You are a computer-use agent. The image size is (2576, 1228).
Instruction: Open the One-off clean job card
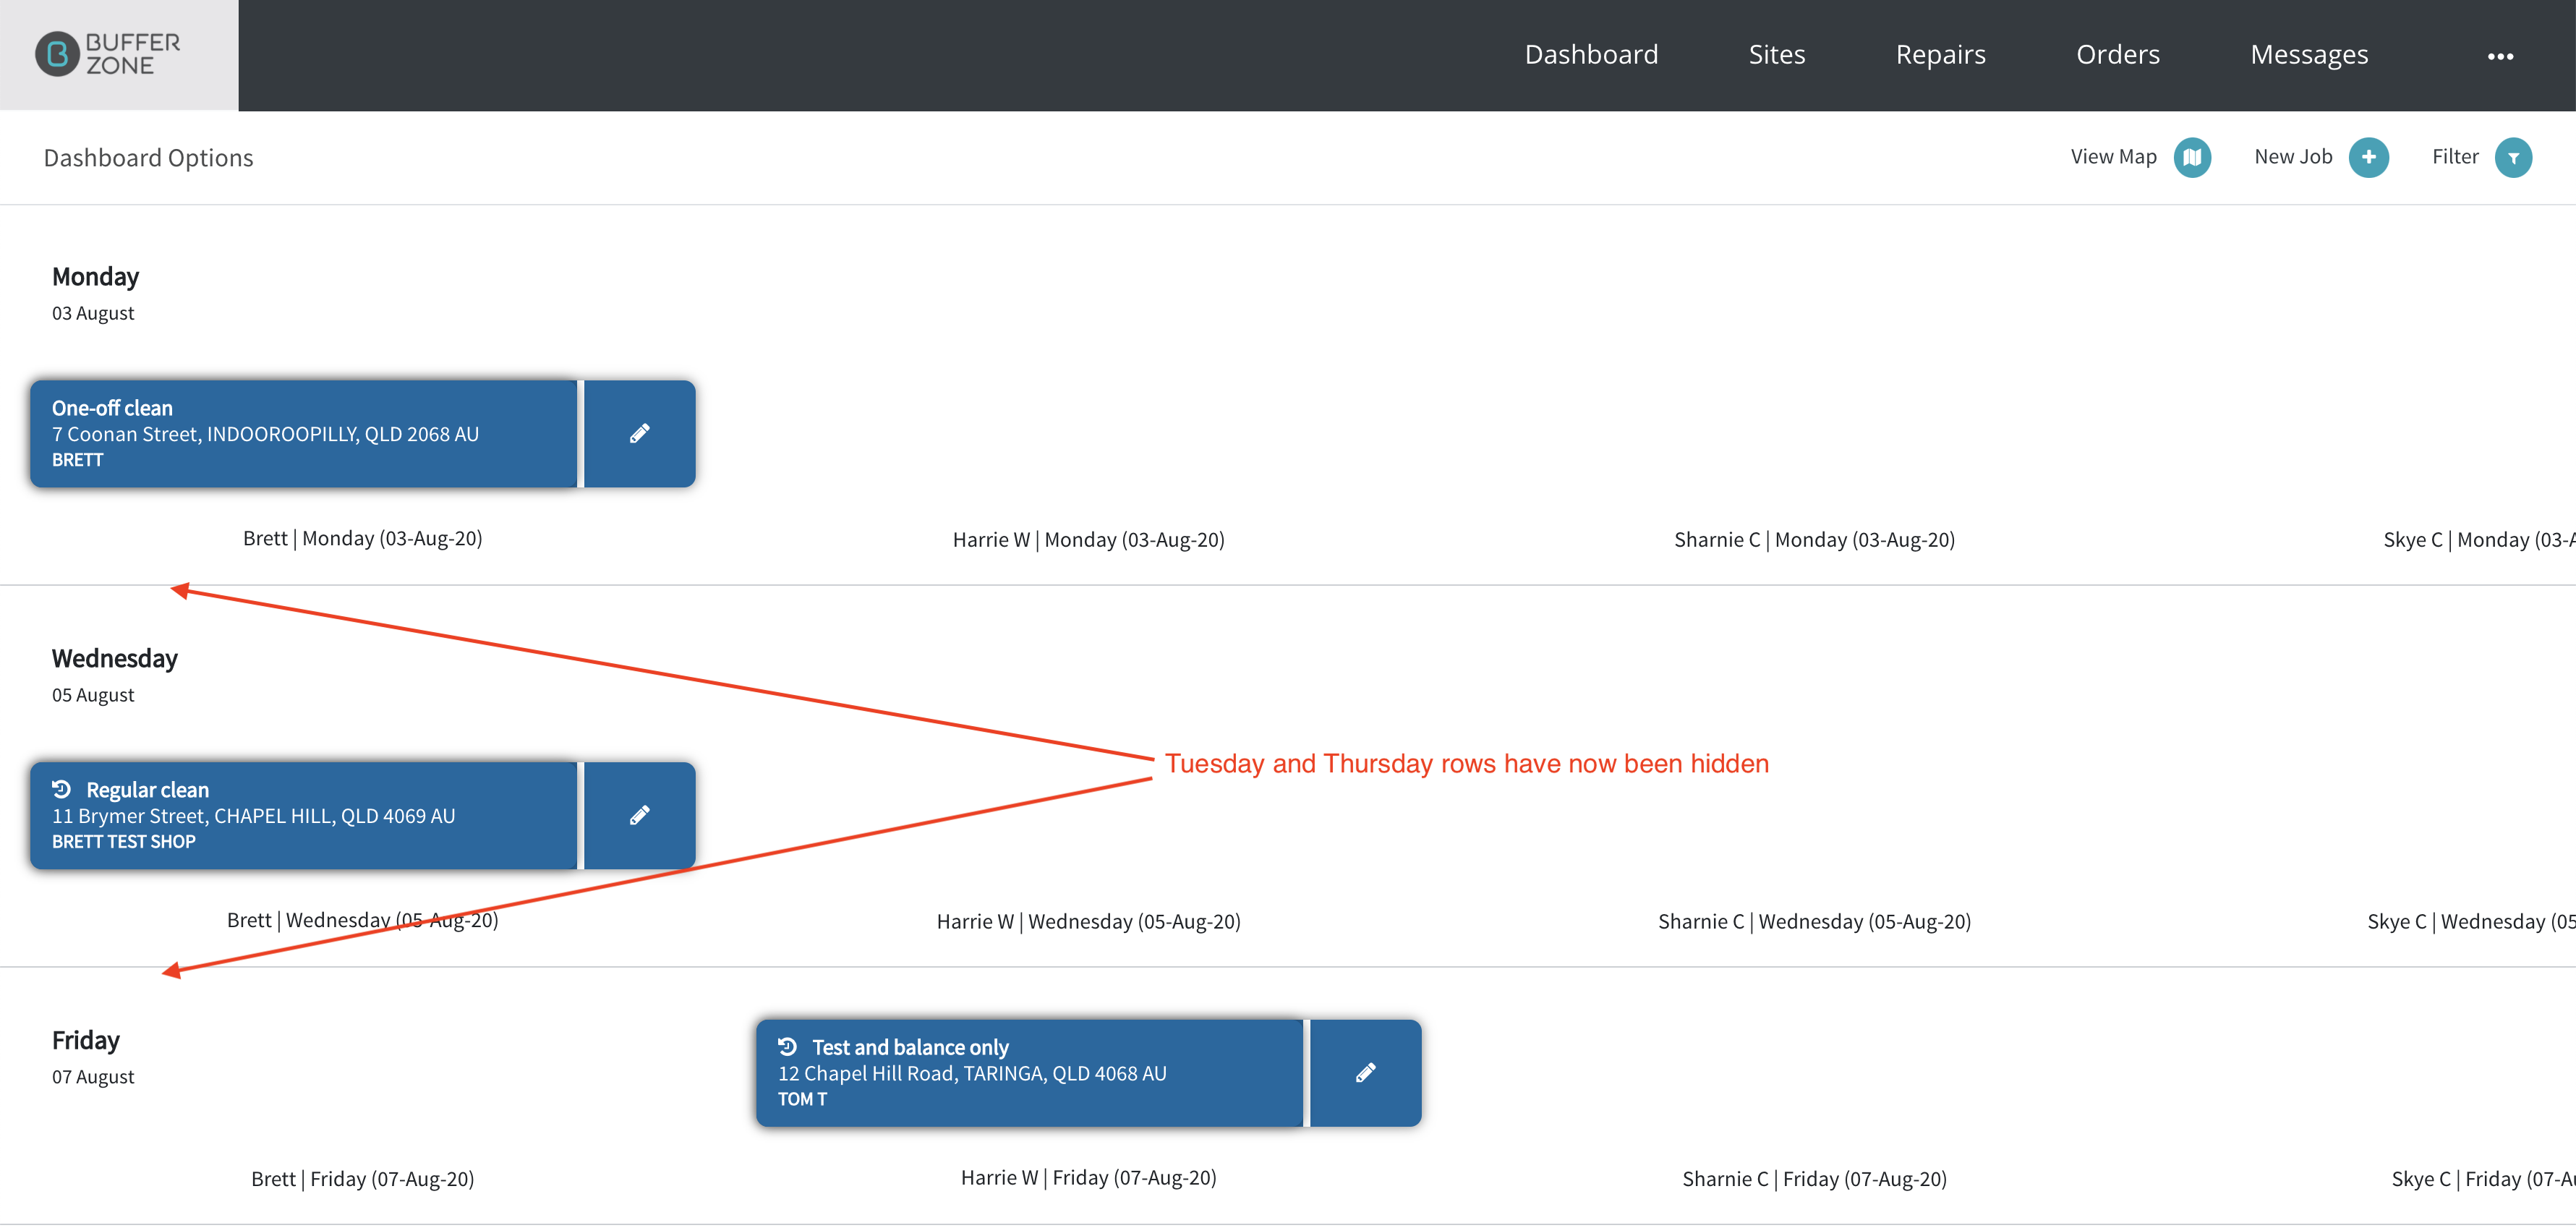(x=304, y=433)
